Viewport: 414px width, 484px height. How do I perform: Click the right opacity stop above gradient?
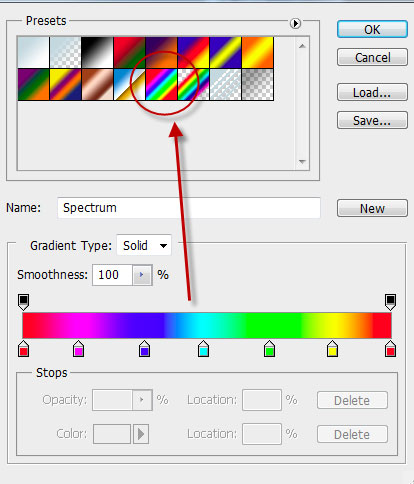(x=390, y=302)
